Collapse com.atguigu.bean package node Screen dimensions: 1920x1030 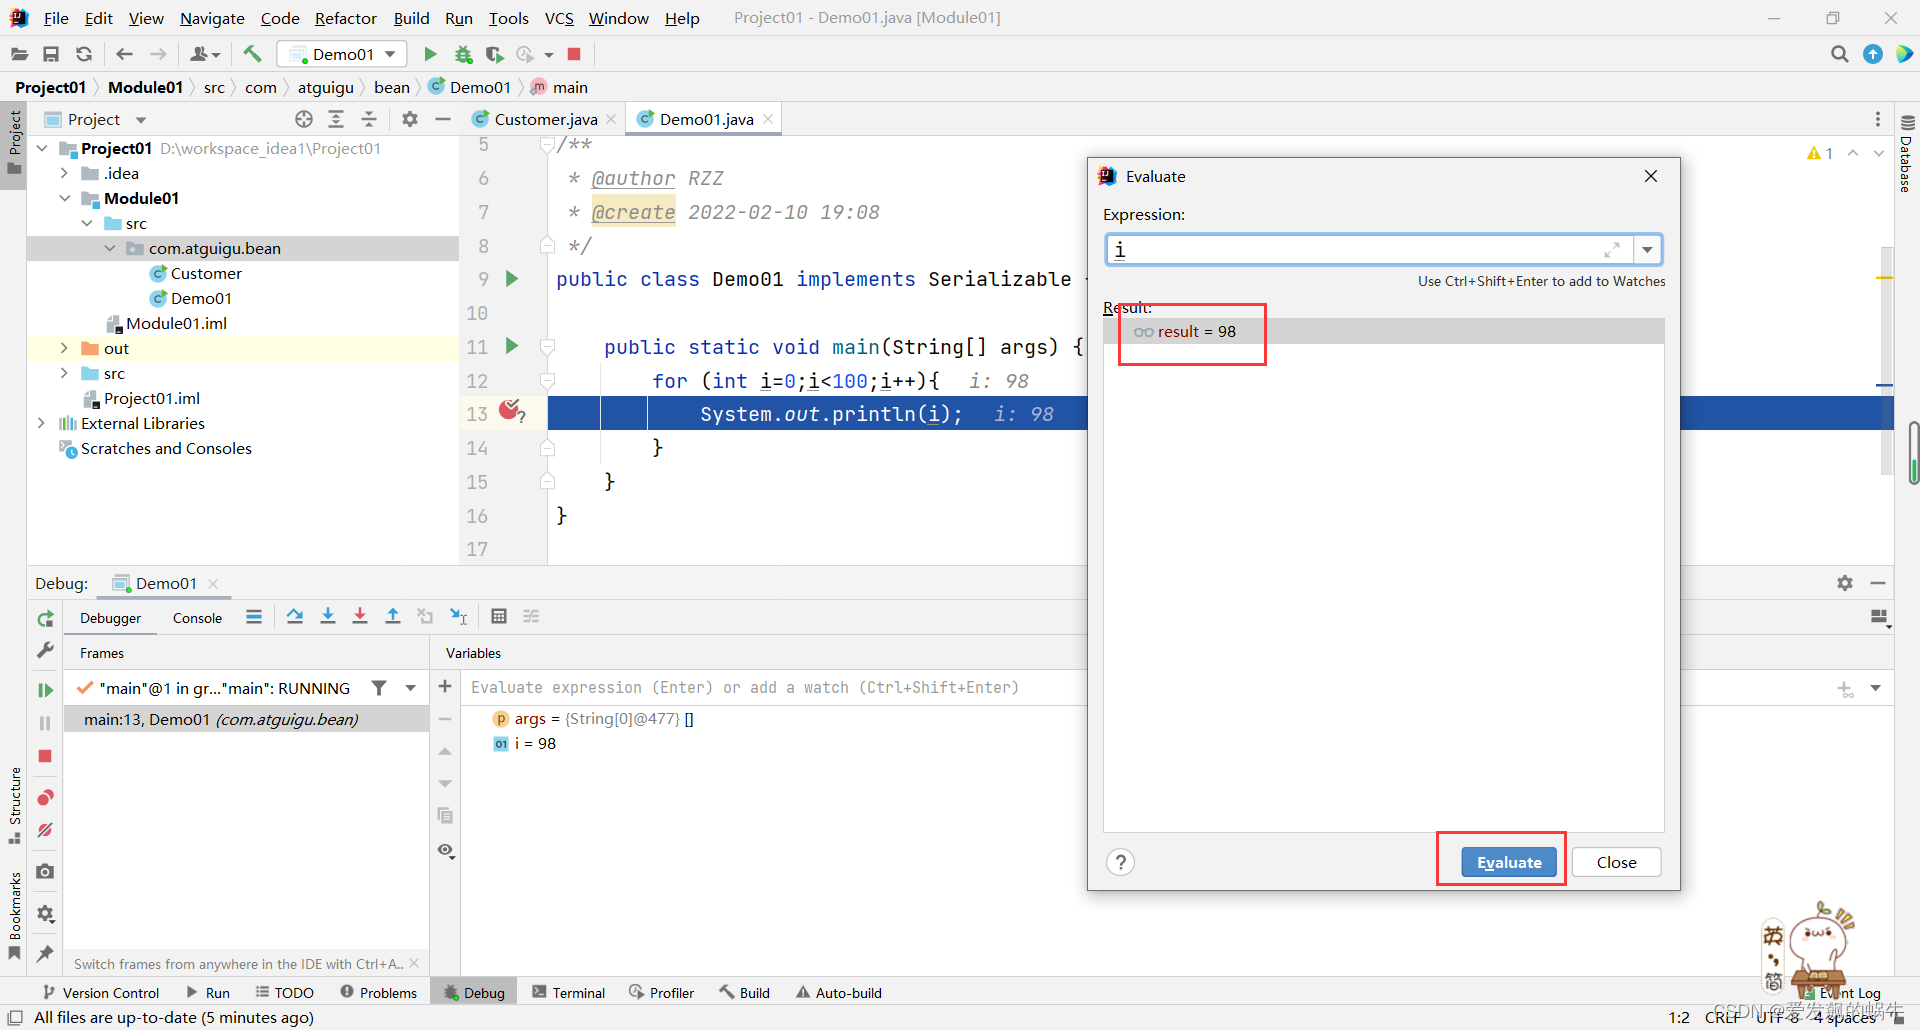pos(110,248)
